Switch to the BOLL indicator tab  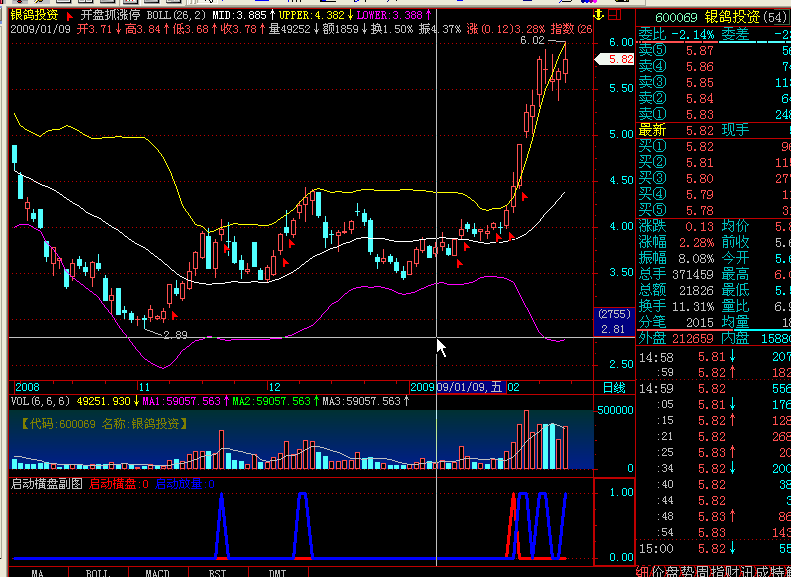(98, 572)
